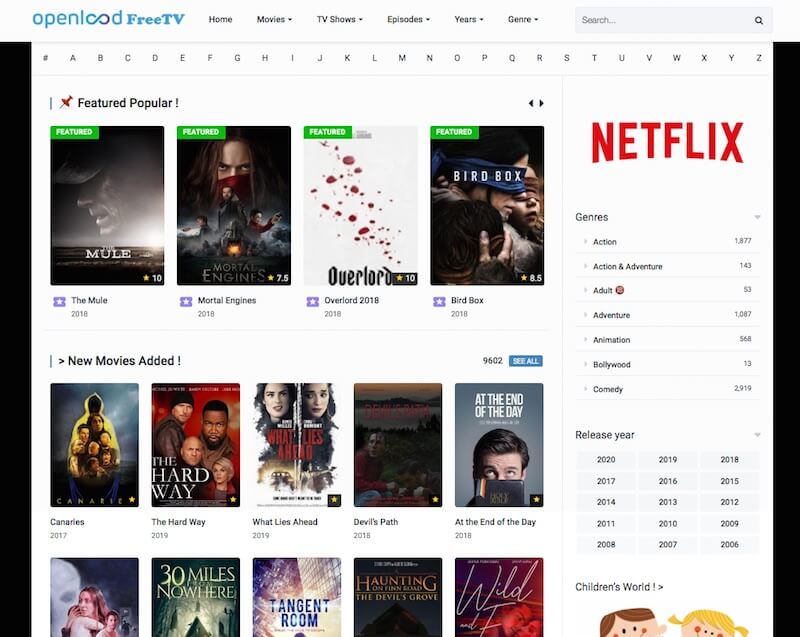Image resolution: width=800 pixels, height=637 pixels.
Task: Click the adult badge icon next to Adult
Action: click(620, 290)
